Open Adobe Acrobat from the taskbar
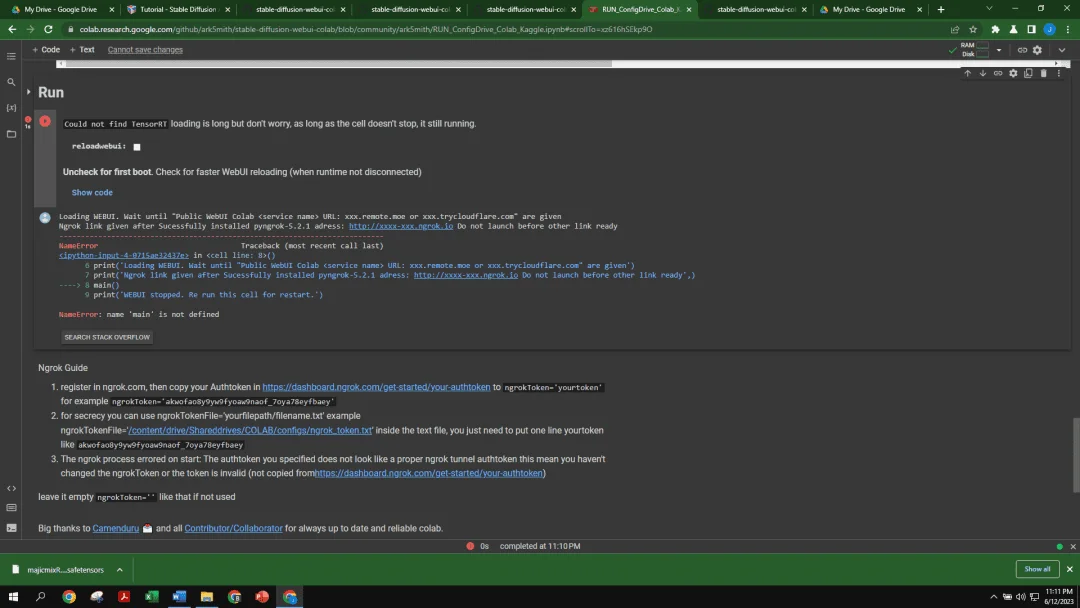Screen dimensions: 1080x608 pos(124,597)
